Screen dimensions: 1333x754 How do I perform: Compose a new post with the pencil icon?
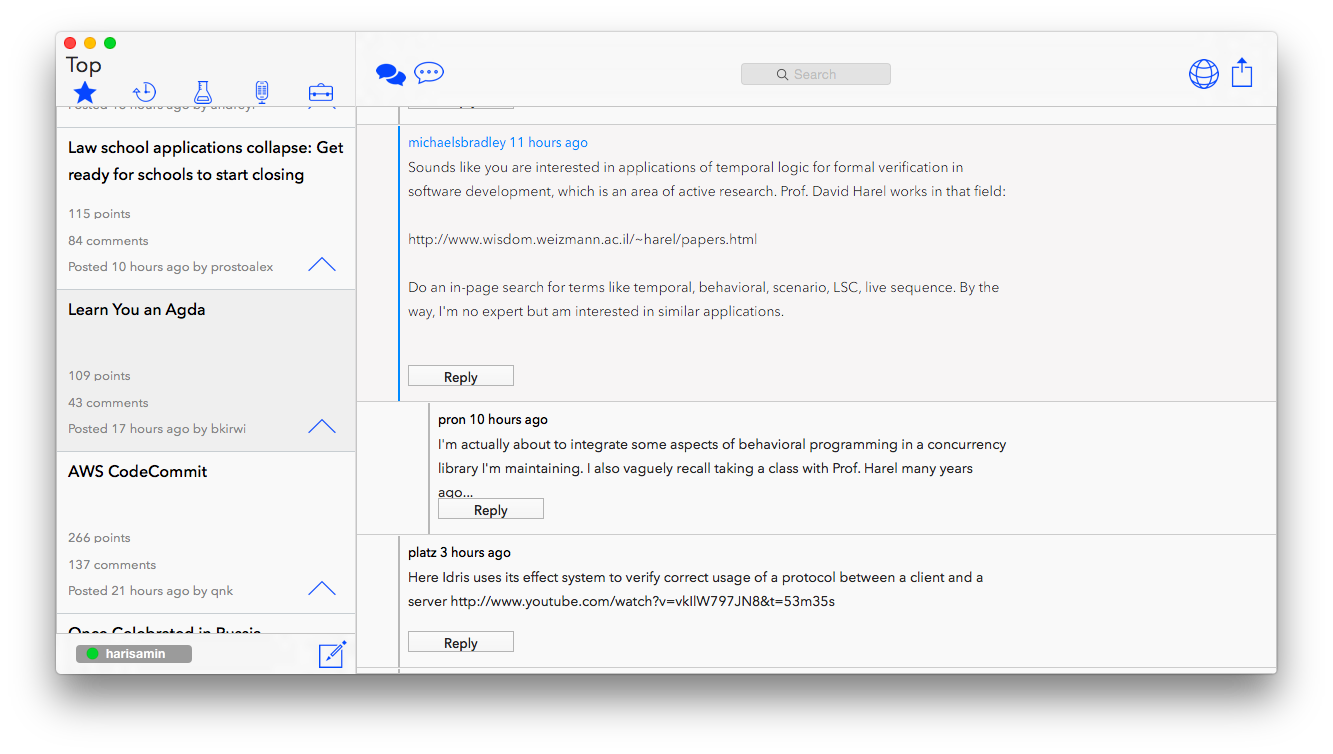point(333,653)
